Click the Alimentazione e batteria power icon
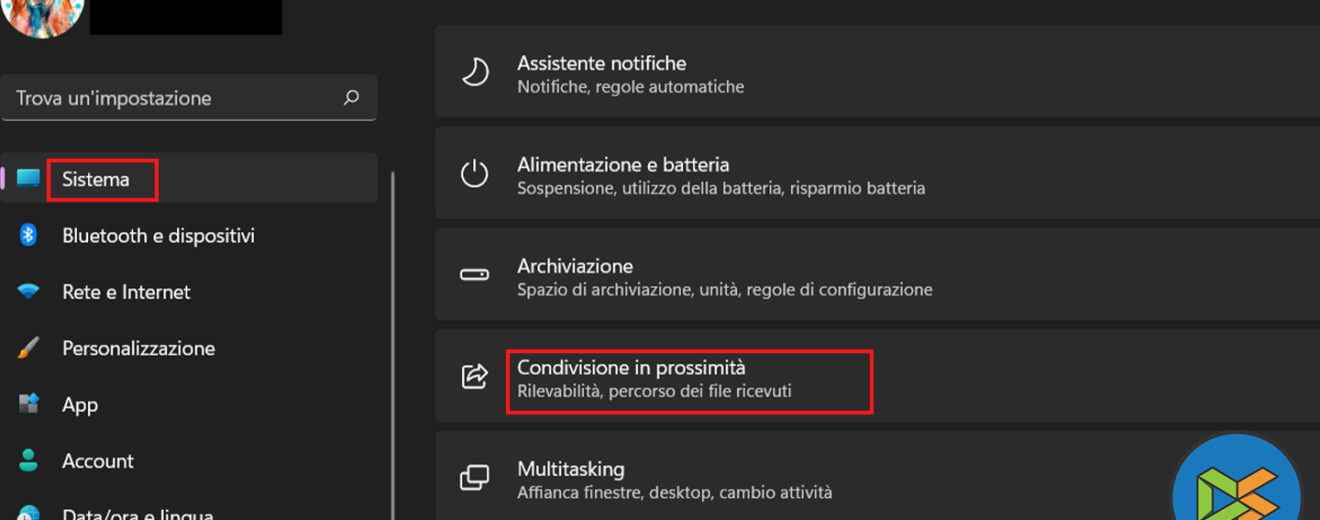The width and height of the screenshot is (1320, 520). (474, 174)
